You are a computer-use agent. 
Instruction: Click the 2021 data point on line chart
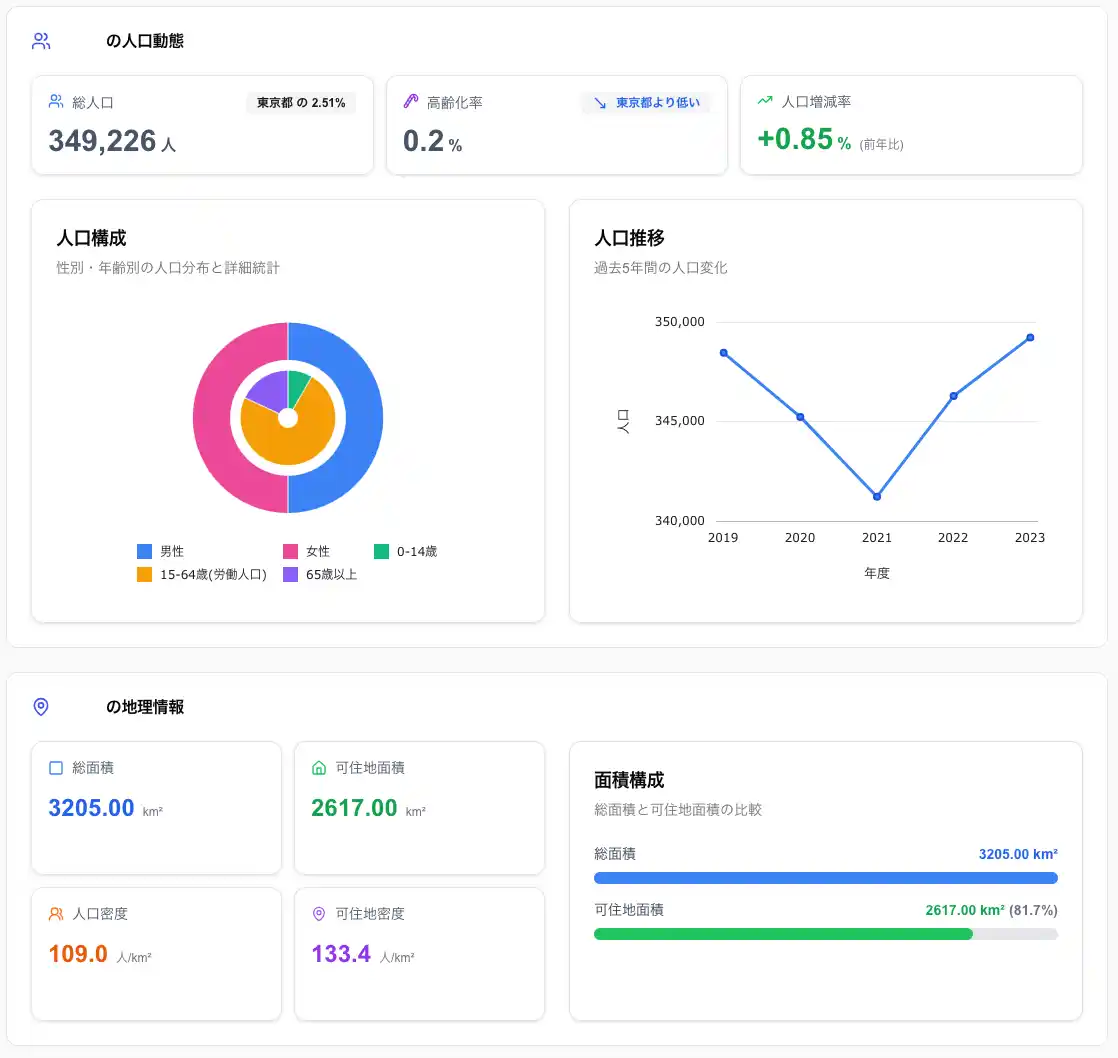(877, 496)
